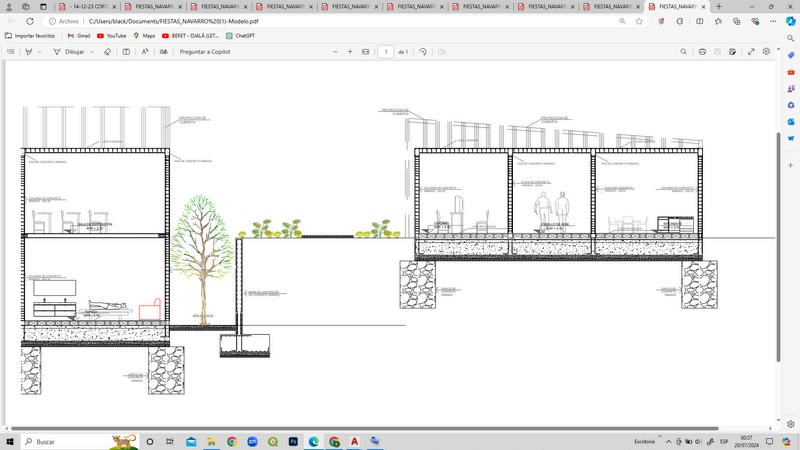Open the Maps bookmark
The image size is (800, 450).
[144, 36]
